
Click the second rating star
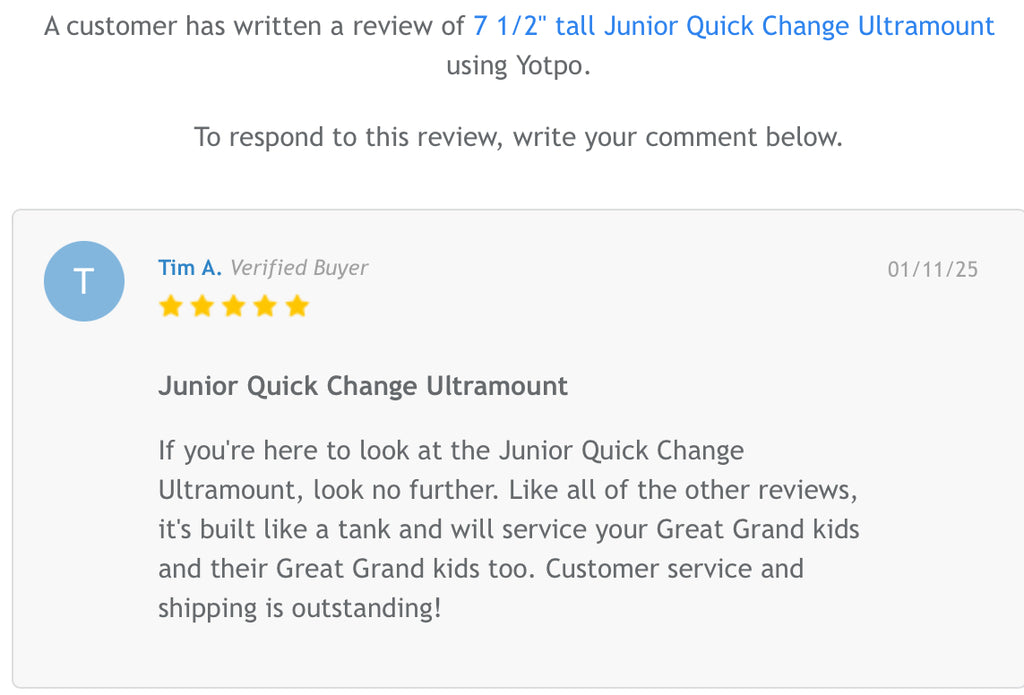coord(202,306)
